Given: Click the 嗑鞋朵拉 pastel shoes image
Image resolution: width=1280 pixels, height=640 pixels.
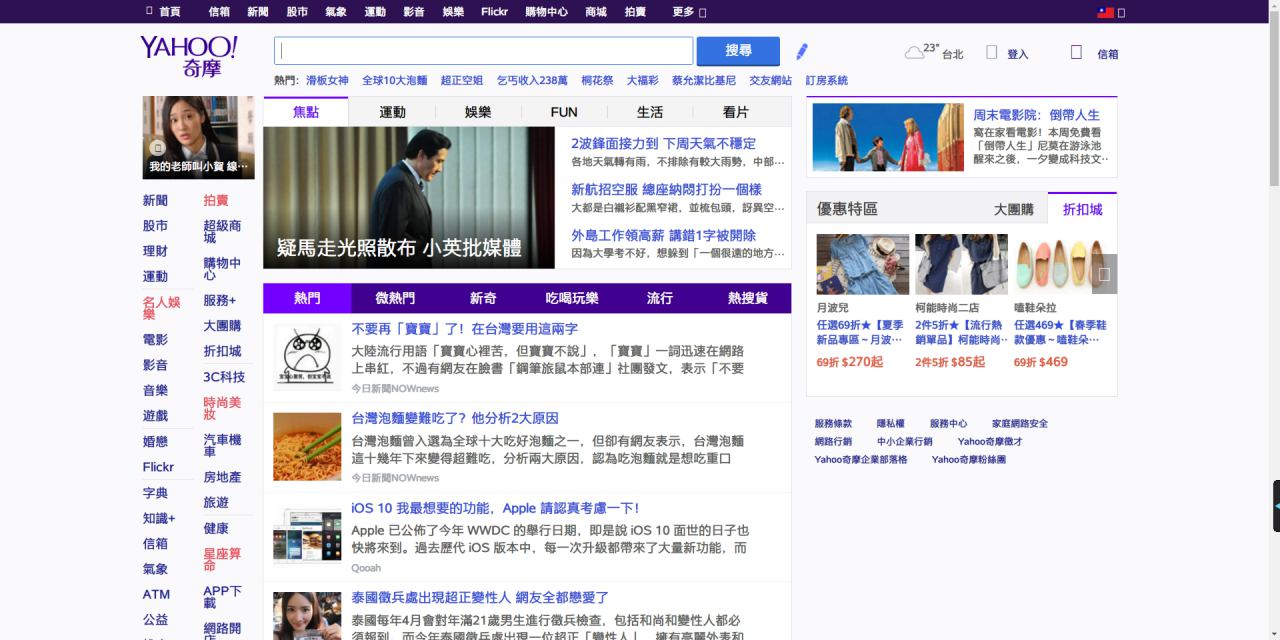Looking at the screenshot, I should tap(1060, 264).
